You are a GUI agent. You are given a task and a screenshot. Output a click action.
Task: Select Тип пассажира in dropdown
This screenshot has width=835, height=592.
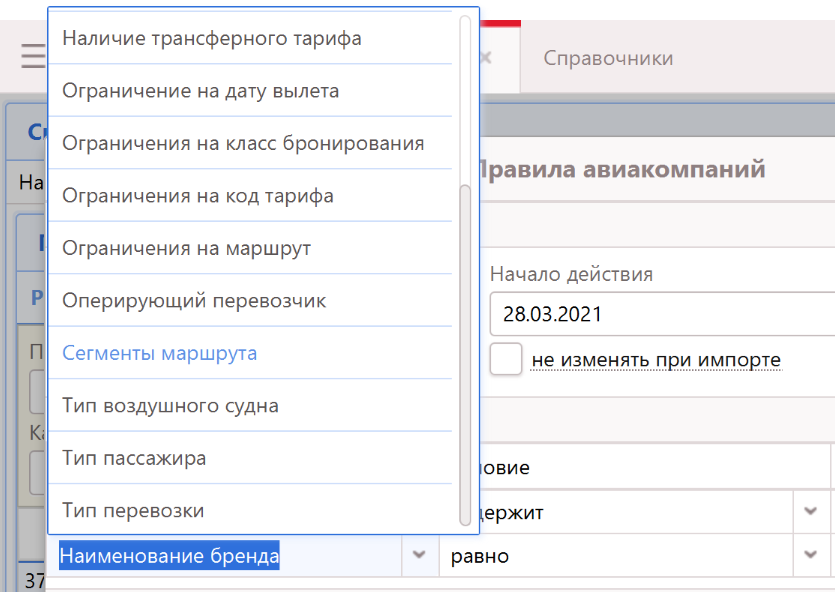[134, 458]
